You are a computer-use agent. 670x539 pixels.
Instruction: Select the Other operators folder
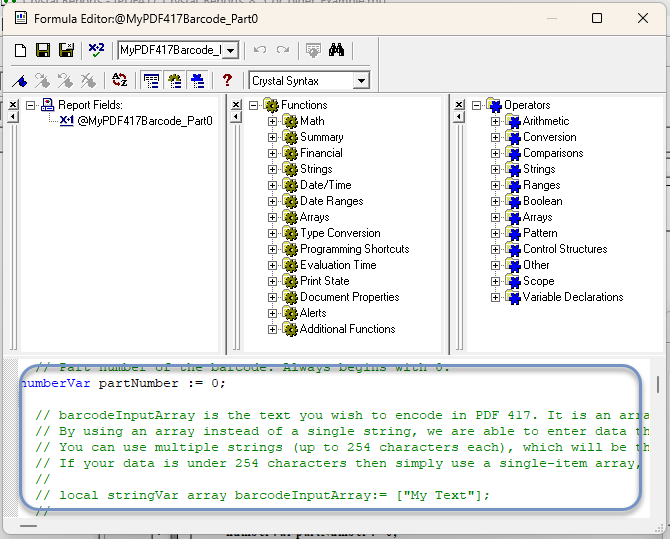536,265
